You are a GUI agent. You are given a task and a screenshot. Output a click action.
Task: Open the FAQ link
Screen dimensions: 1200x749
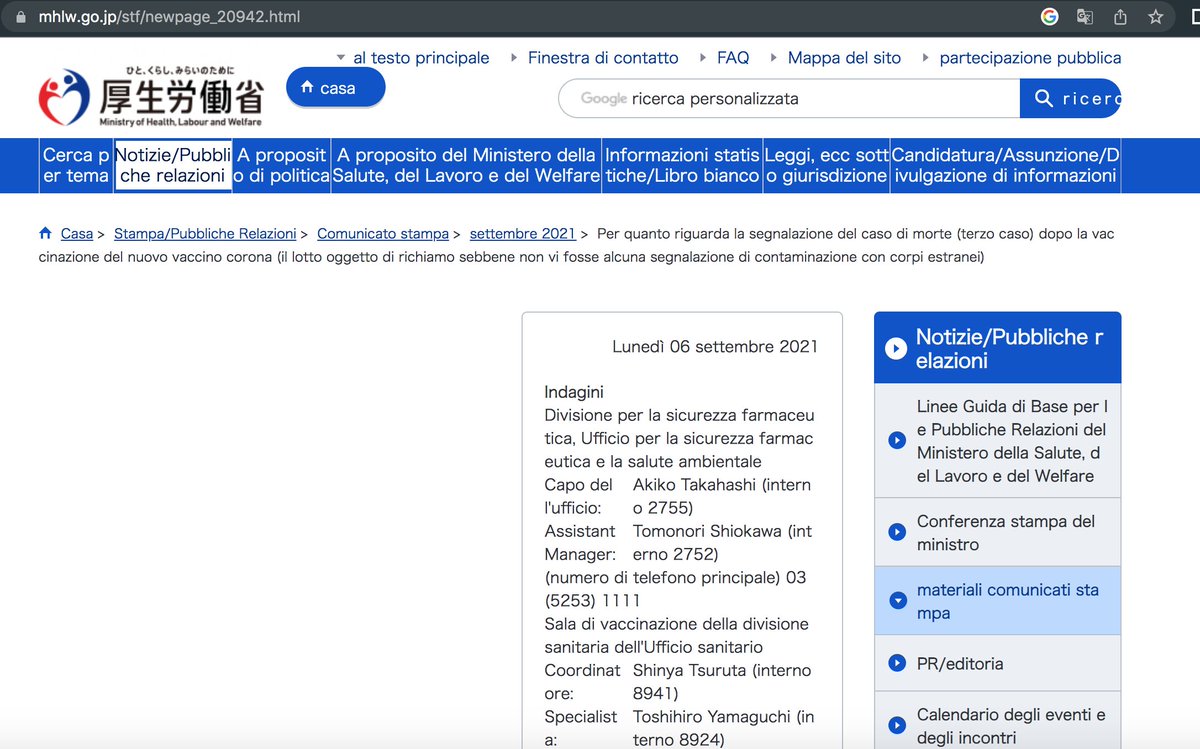tap(733, 58)
